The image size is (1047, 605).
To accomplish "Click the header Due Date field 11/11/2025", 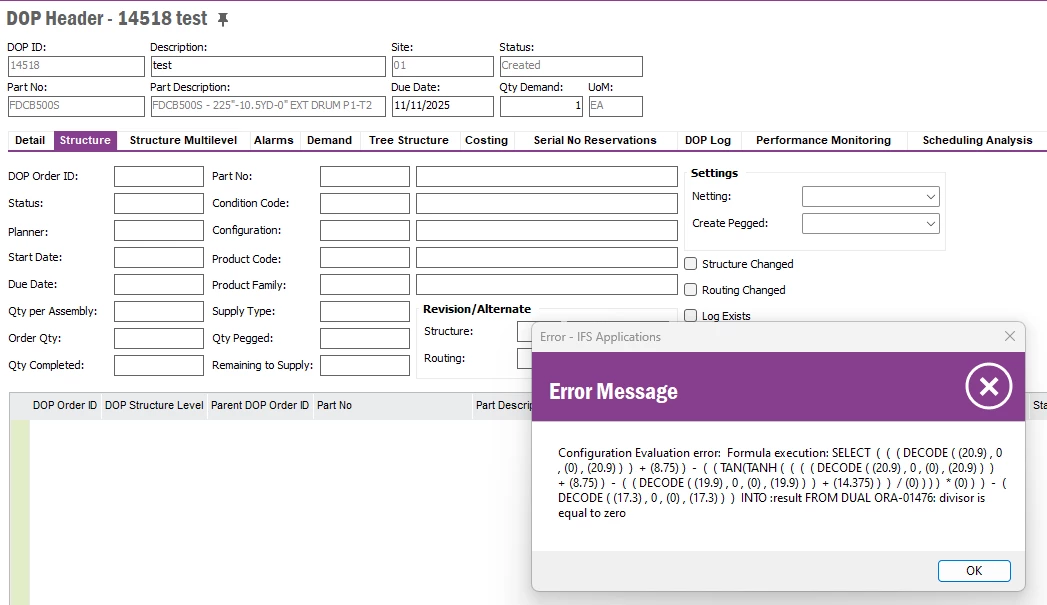I will pyautogui.click(x=442, y=106).
